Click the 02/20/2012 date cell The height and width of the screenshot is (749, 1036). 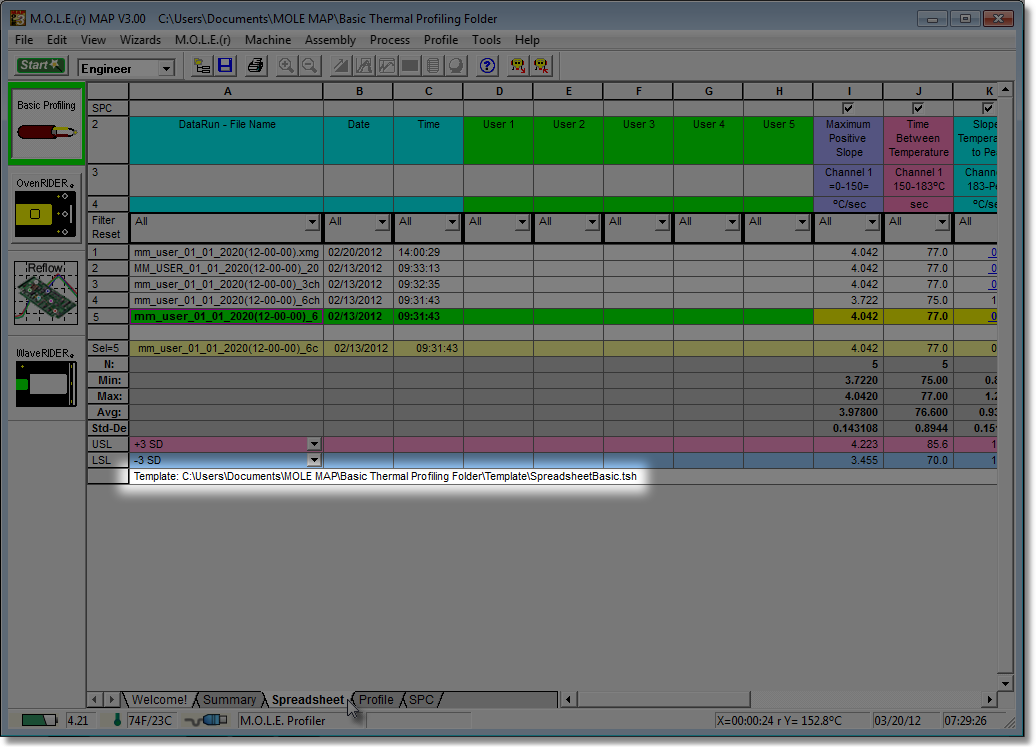pyautogui.click(x=358, y=252)
